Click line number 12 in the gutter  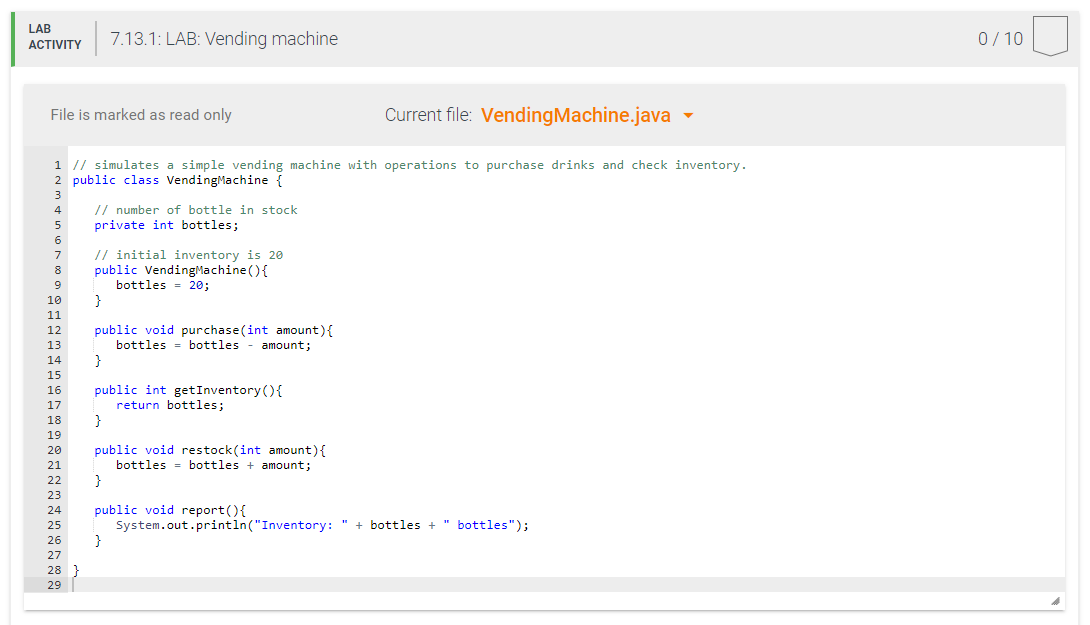54,330
